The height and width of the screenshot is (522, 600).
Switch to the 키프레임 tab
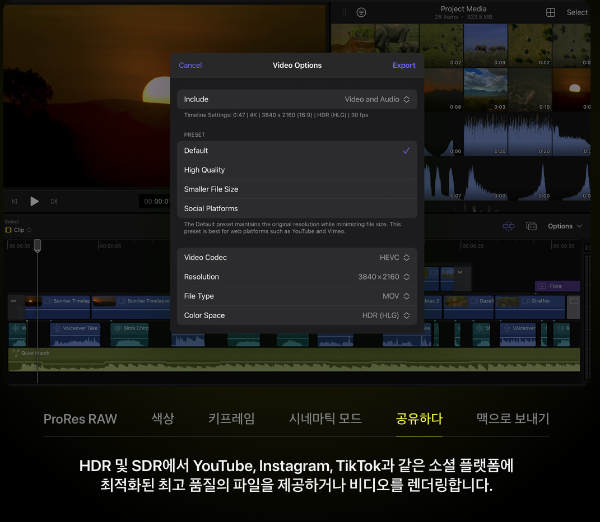click(x=232, y=418)
